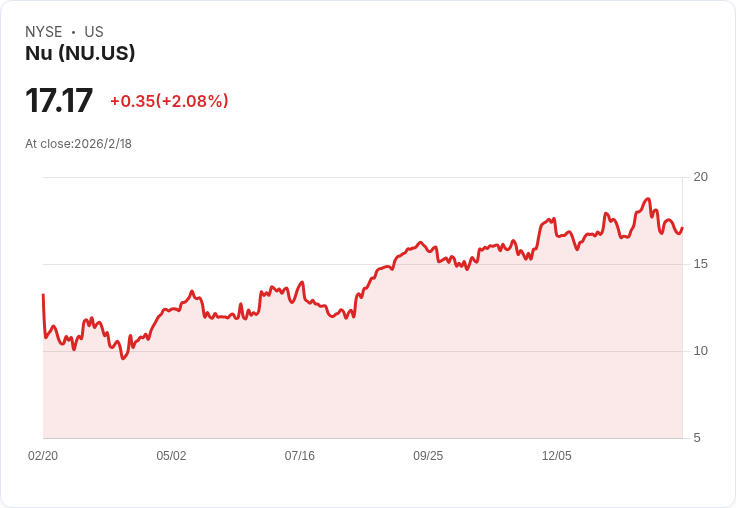This screenshot has height=508, width=736.
Task: Click the At close:2026/2/18 timestamp
Action: tap(78, 143)
